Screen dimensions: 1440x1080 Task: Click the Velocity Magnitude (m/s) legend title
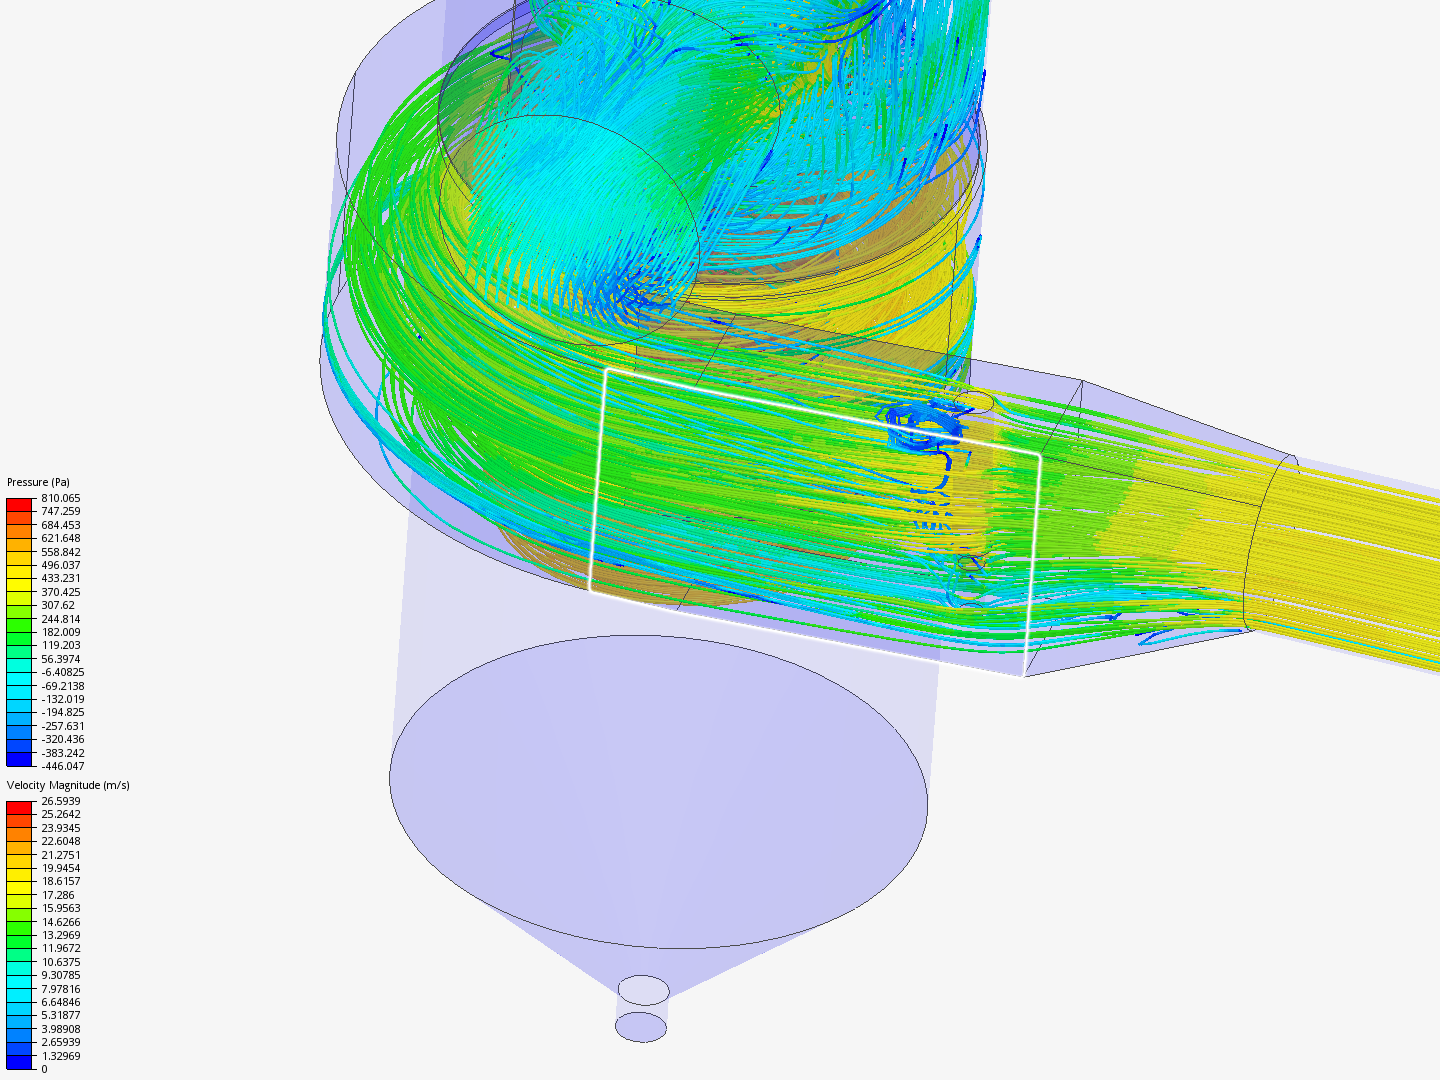click(68, 785)
